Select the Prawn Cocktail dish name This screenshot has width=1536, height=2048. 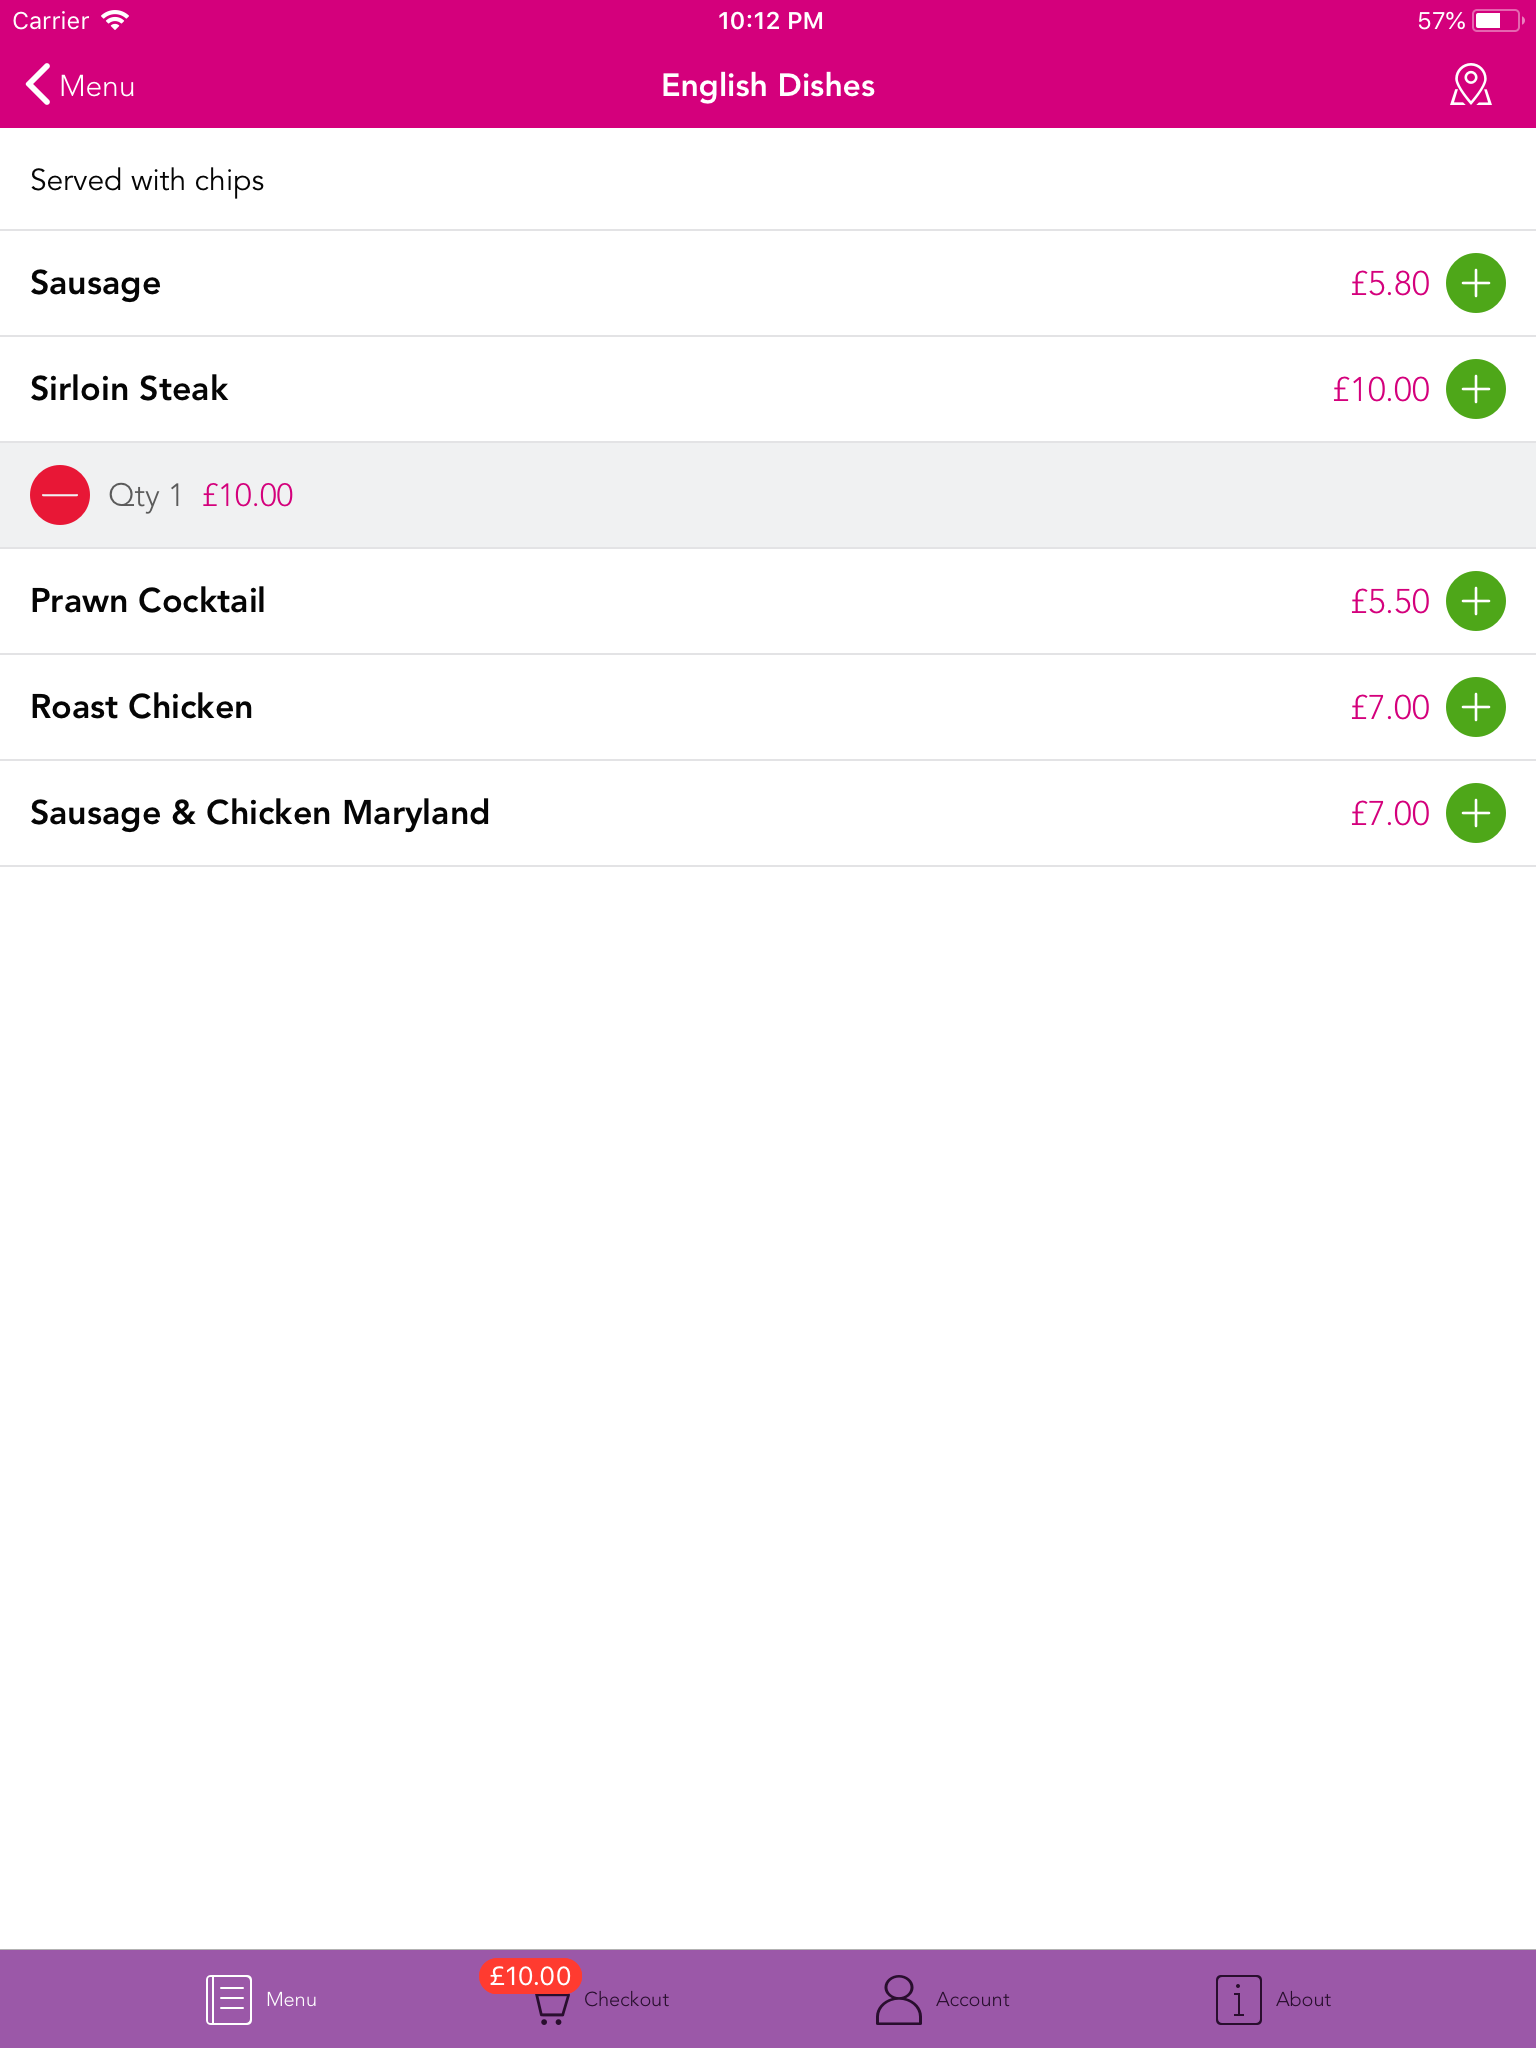(148, 601)
